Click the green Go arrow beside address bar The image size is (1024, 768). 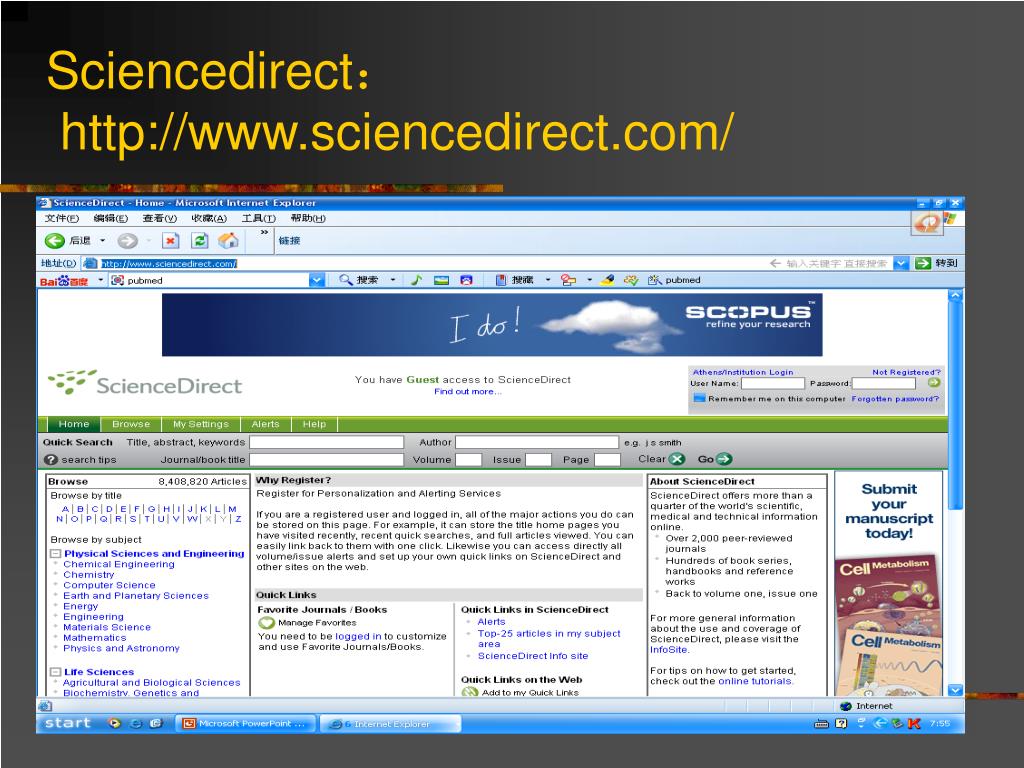[923, 263]
